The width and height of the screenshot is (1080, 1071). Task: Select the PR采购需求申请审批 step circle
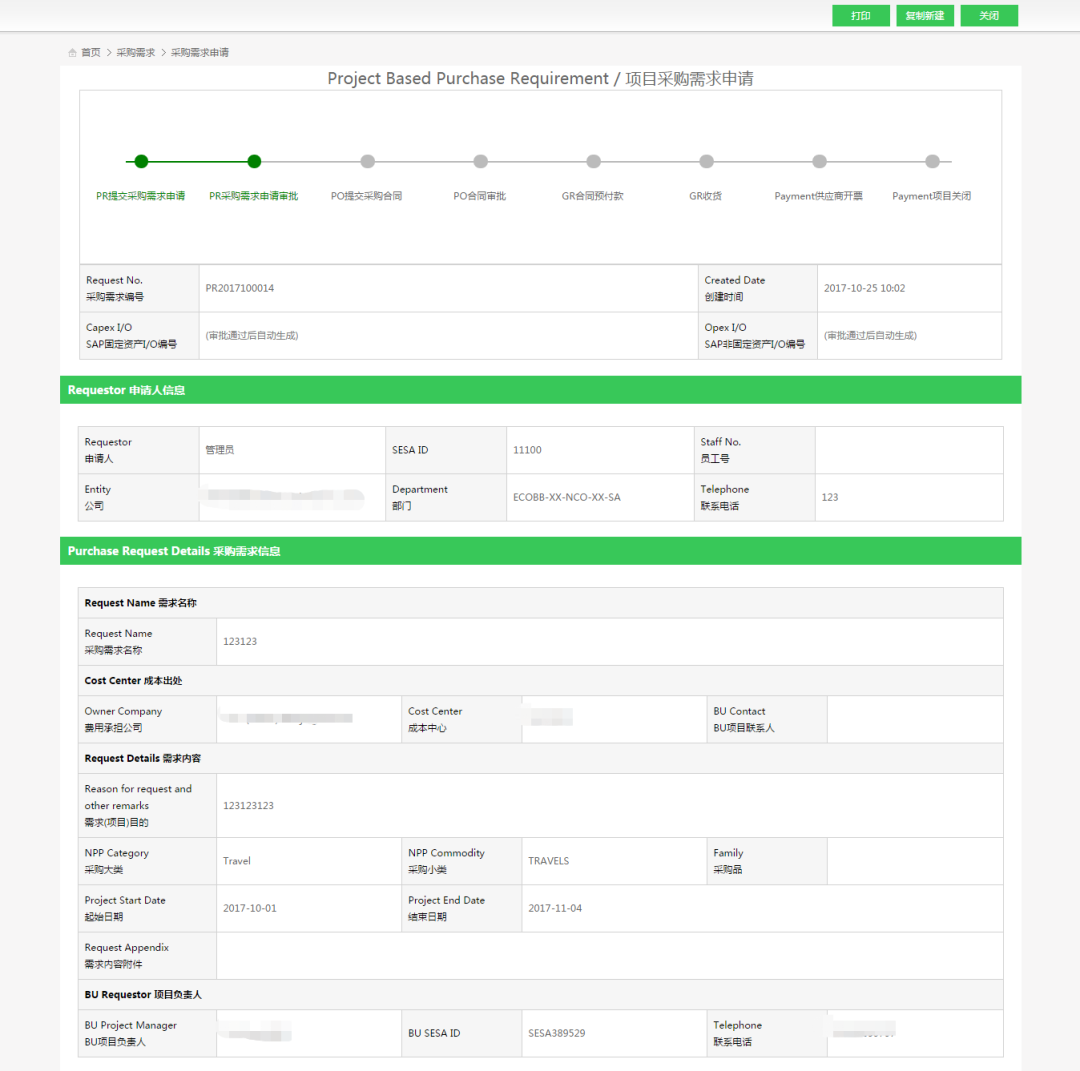pyautogui.click(x=254, y=161)
